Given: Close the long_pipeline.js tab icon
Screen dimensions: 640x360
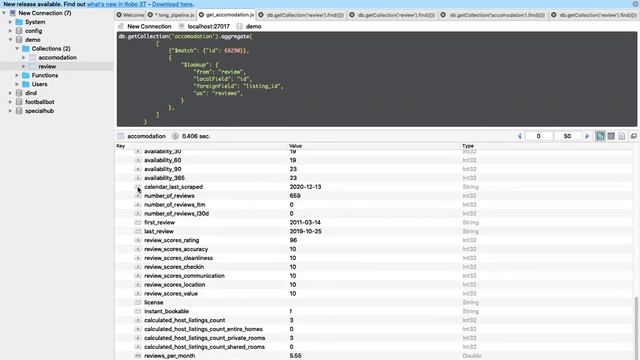Looking at the screenshot, I should click(150, 15).
